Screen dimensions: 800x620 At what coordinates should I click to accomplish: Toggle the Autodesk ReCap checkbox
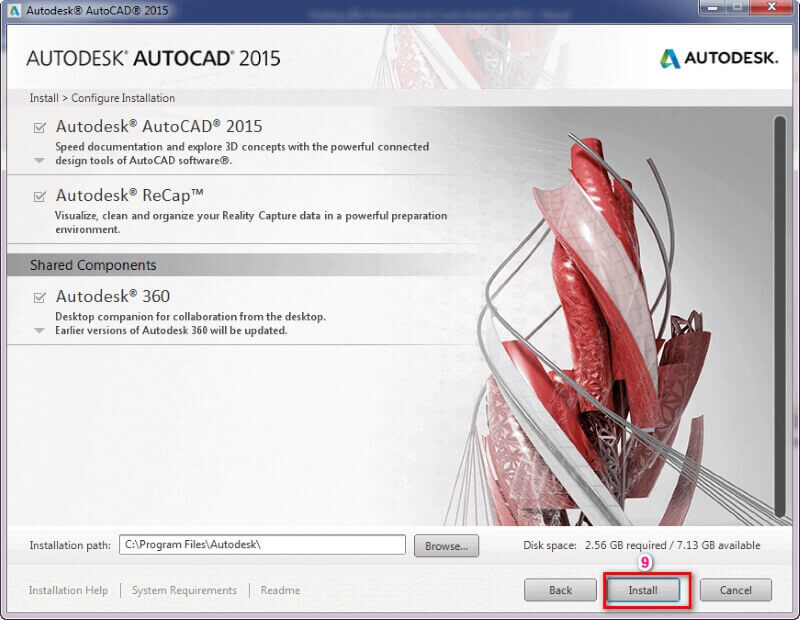point(40,196)
